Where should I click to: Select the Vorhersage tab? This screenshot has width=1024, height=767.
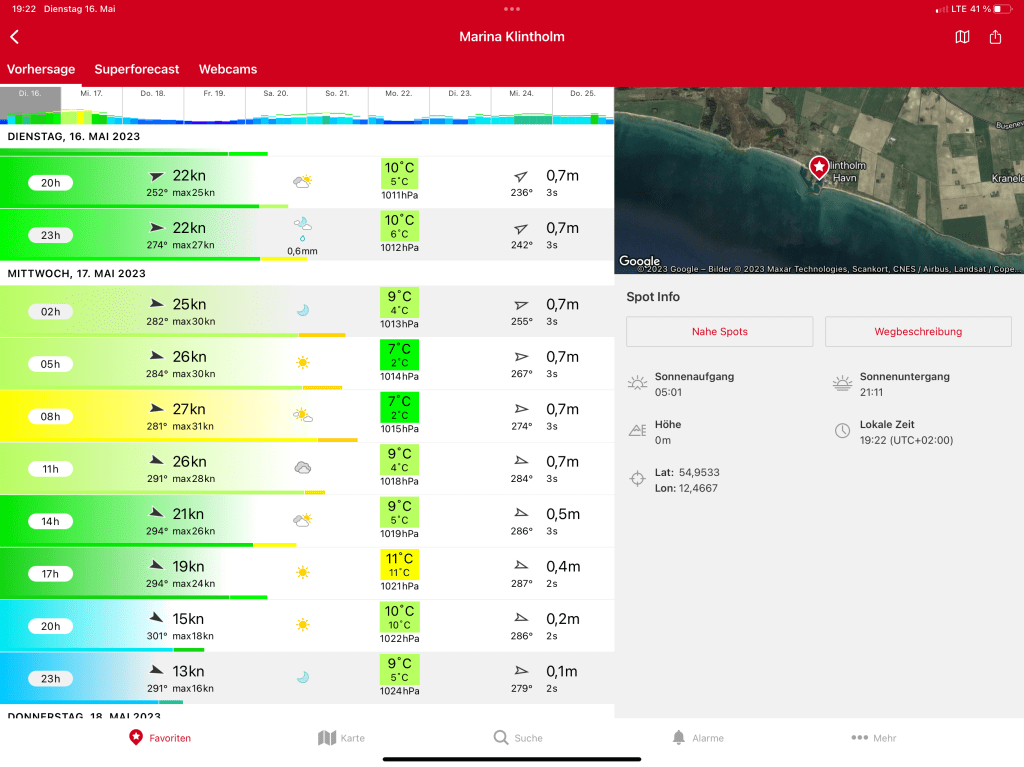[x=41, y=69]
